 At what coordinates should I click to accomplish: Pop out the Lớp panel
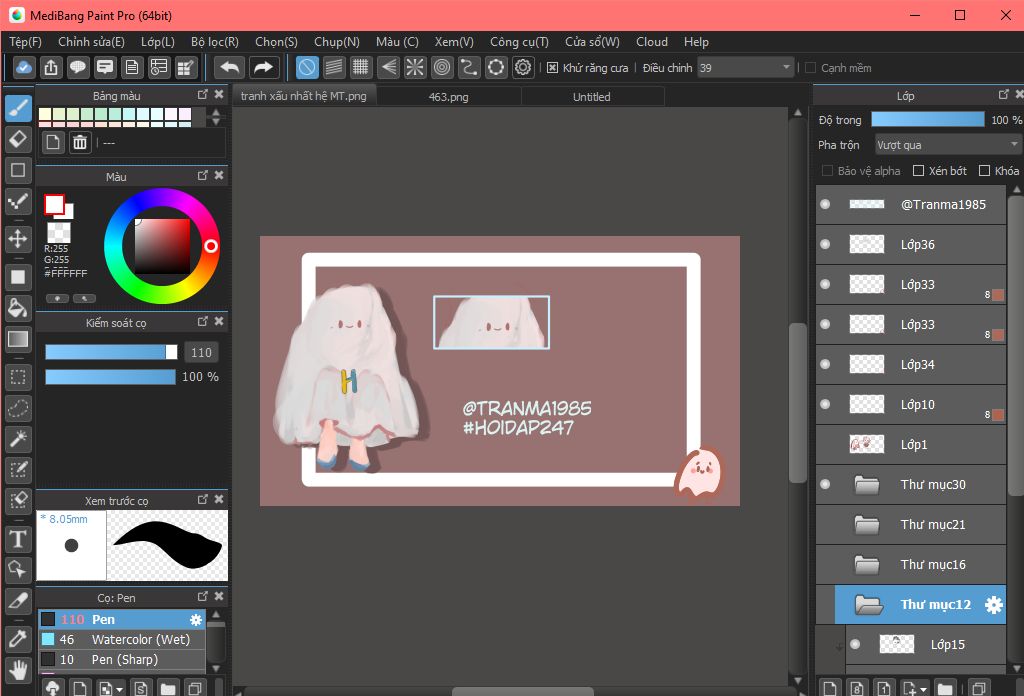(1004, 95)
